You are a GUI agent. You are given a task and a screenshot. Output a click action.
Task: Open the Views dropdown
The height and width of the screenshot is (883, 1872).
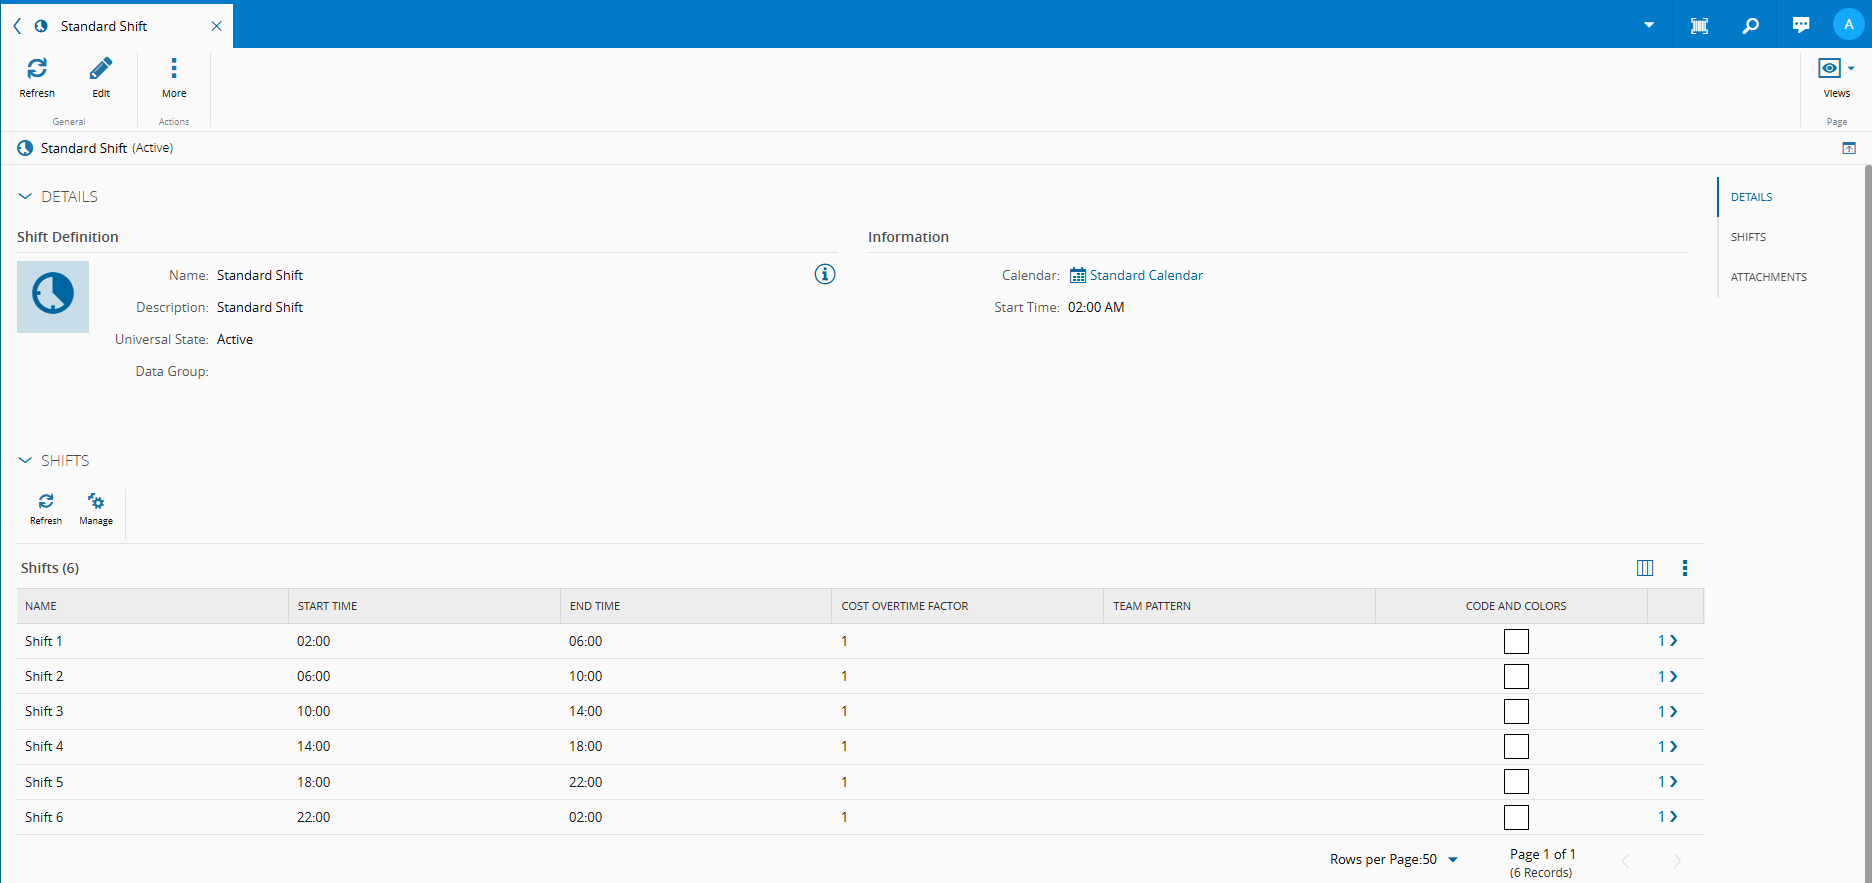(1836, 69)
